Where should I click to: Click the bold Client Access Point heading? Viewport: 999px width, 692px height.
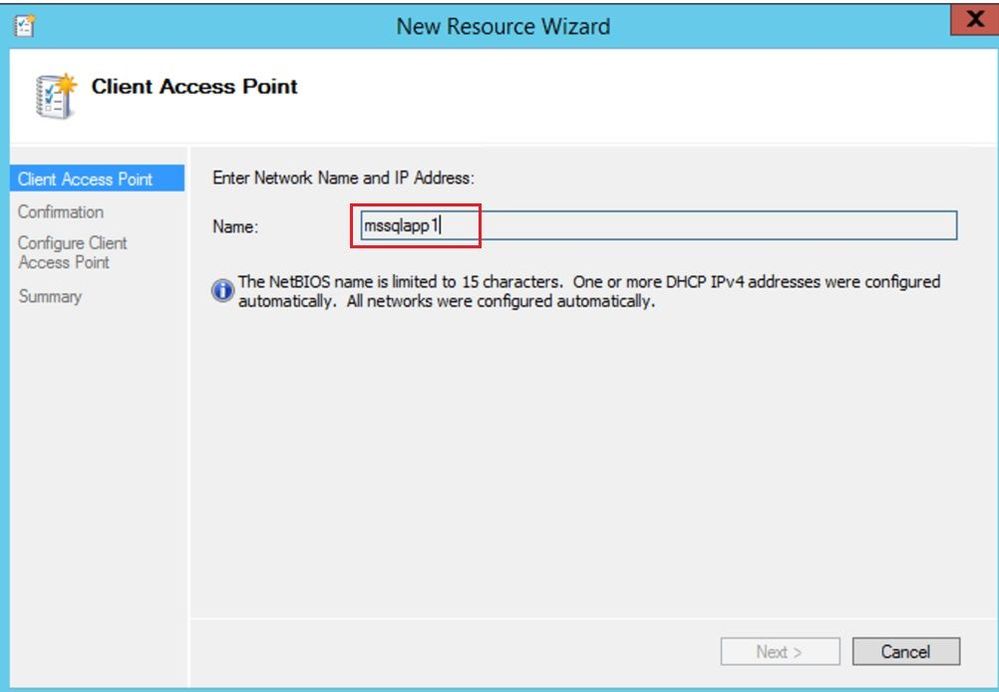point(194,86)
